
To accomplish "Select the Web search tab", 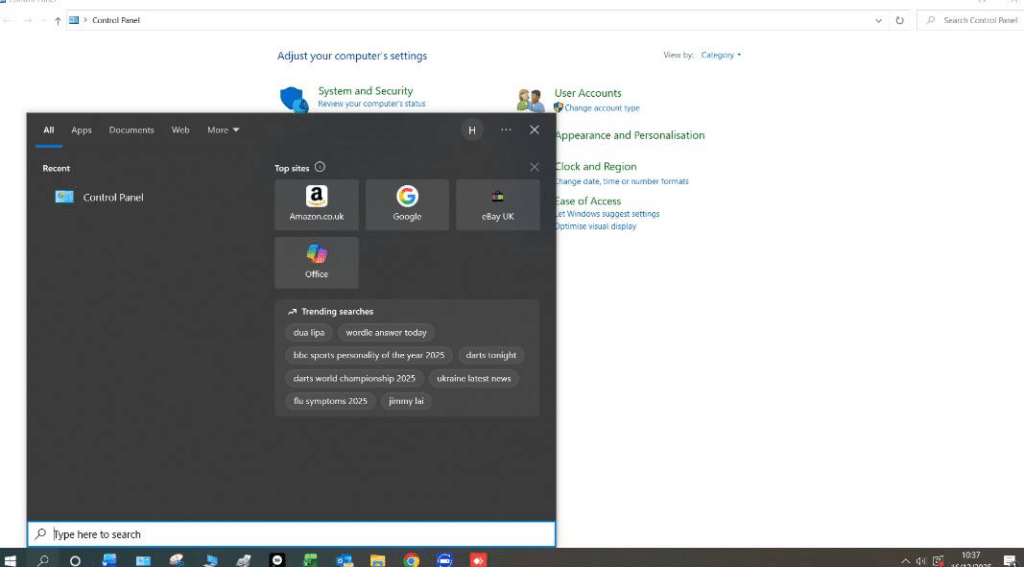I will (x=180, y=130).
